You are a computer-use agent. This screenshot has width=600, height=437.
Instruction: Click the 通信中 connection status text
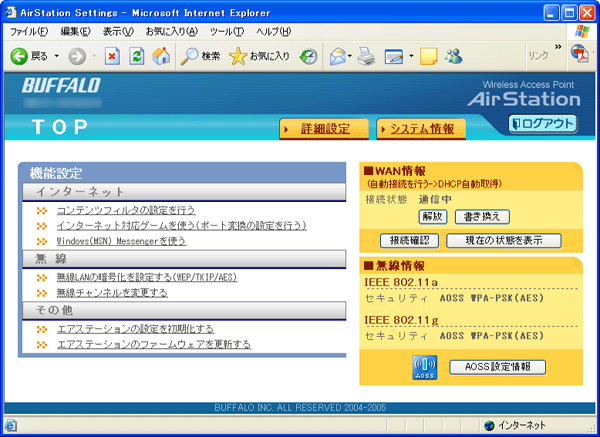point(435,199)
